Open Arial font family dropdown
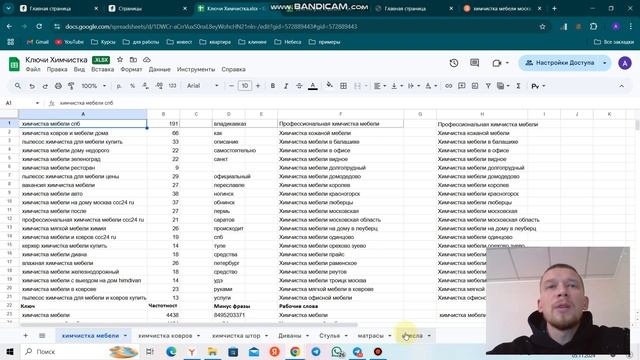Screen dimensions: 640x360 pyautogui.click(x=203, y=86)
